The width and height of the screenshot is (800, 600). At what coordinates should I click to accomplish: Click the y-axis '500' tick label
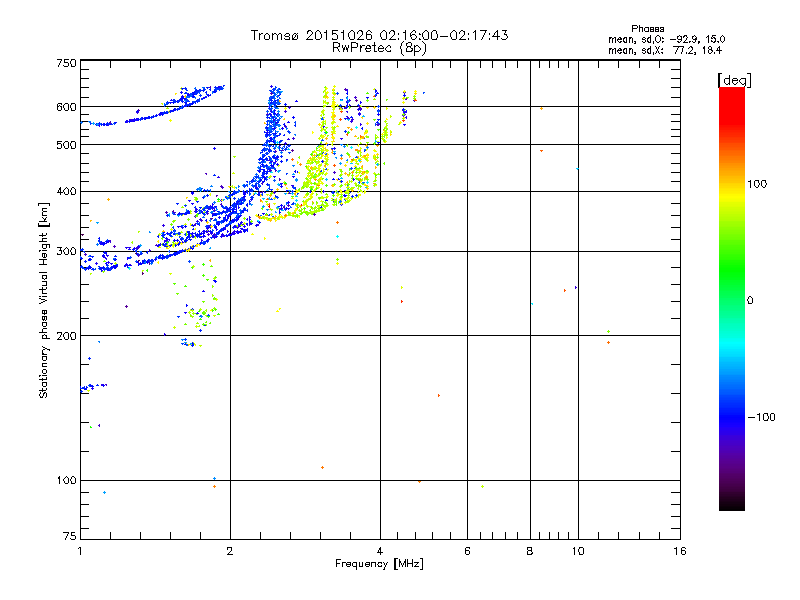[x=66, y=145]
